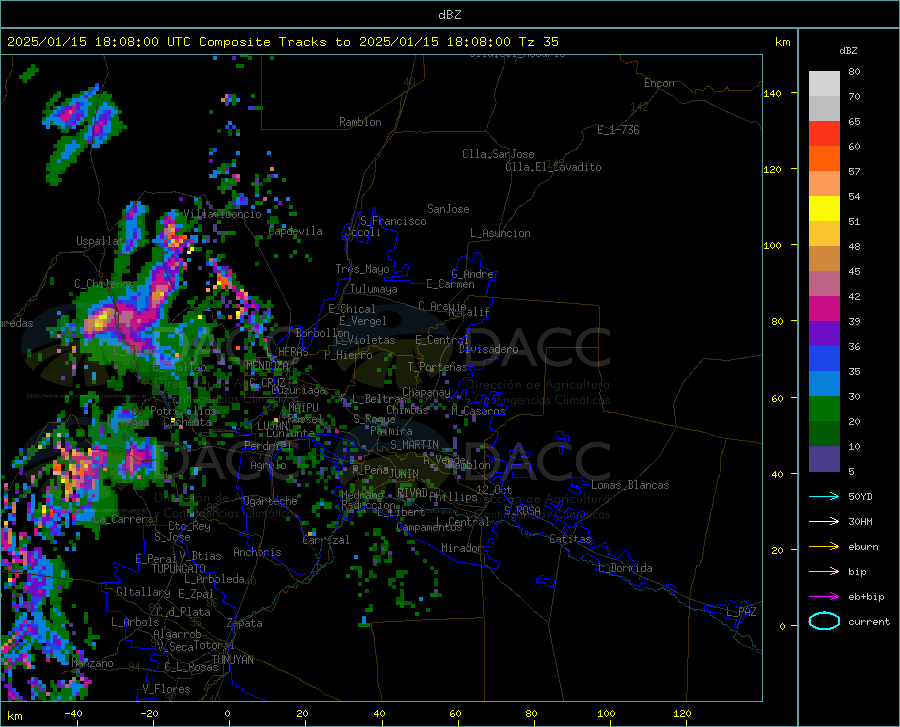The width and height of the screenshot is (900, 727).
Task: Click the S_ROSA map label
Action: point(522,510)
